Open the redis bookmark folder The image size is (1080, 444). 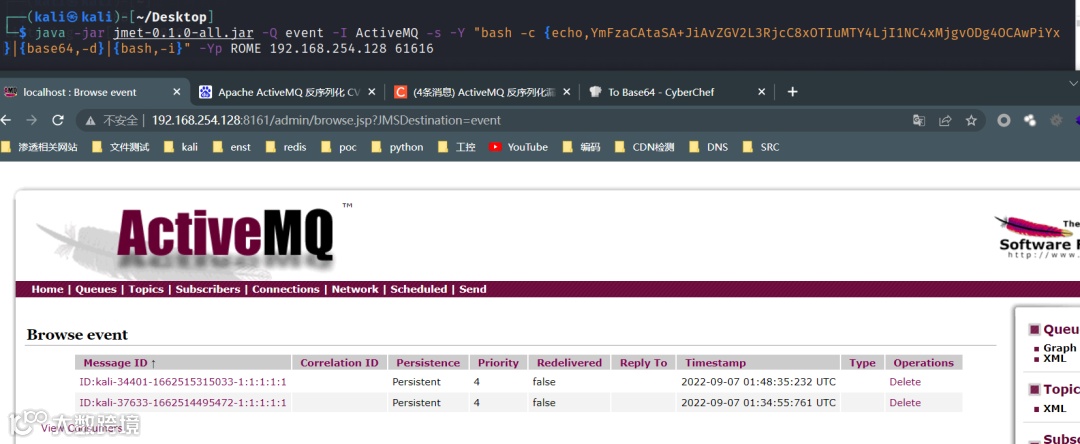(x=286, y=147)
